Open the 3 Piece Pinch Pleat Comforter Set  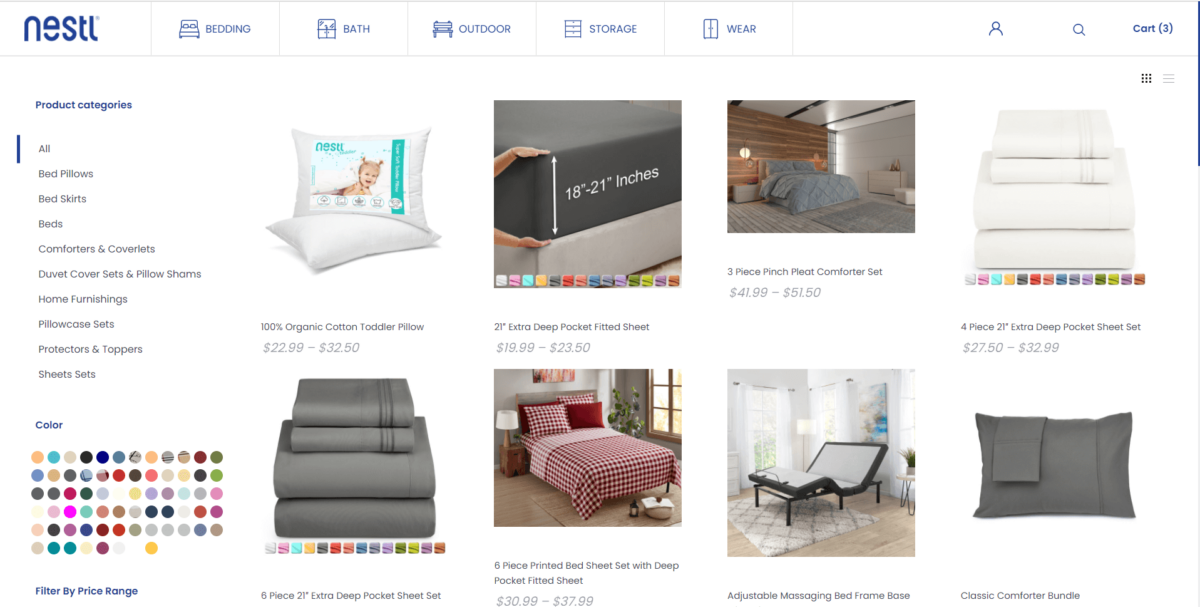pos(805,272)
